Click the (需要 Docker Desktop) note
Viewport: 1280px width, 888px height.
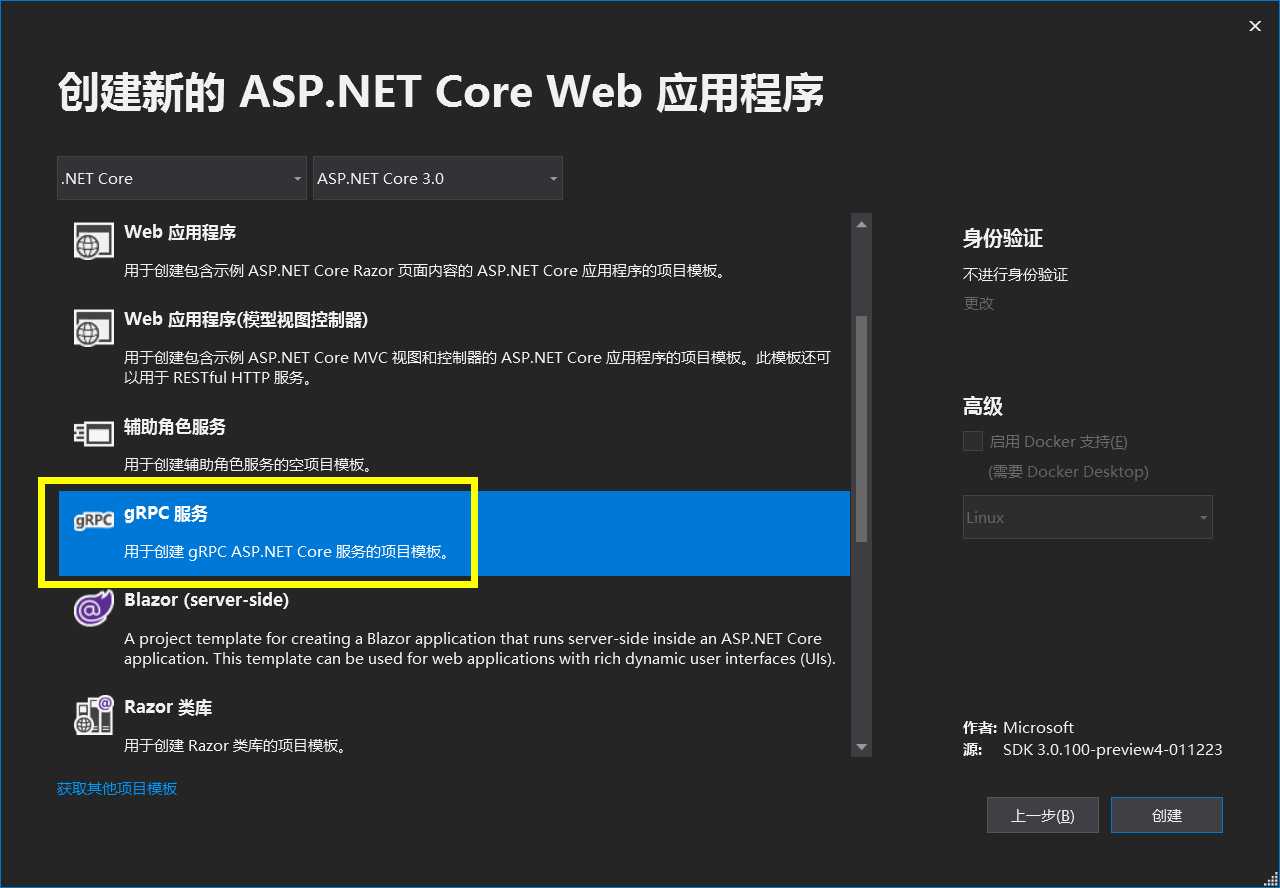(1068, 471)
